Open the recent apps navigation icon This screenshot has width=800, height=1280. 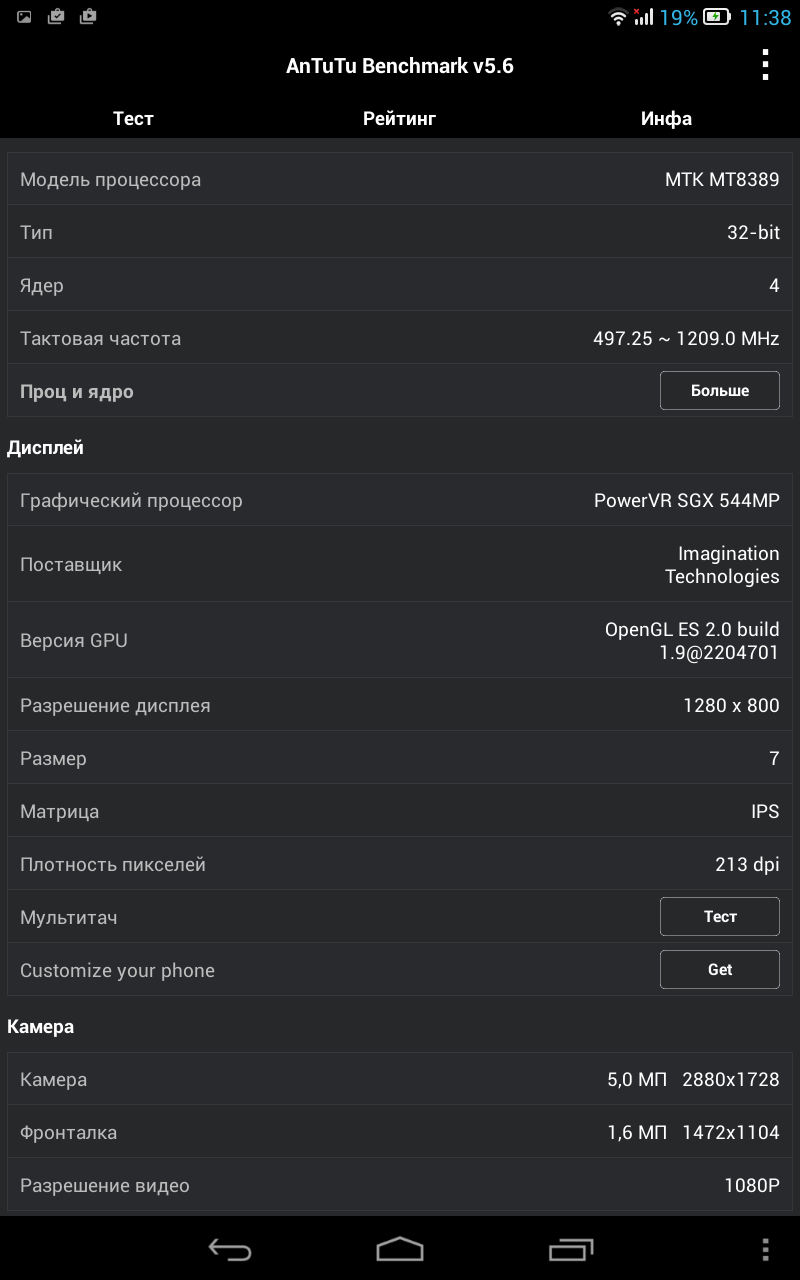pos(571,1249)
